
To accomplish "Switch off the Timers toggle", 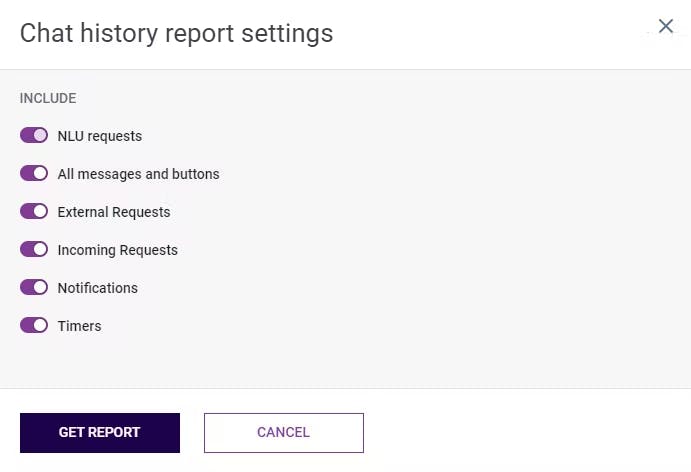I will point(34,326).
